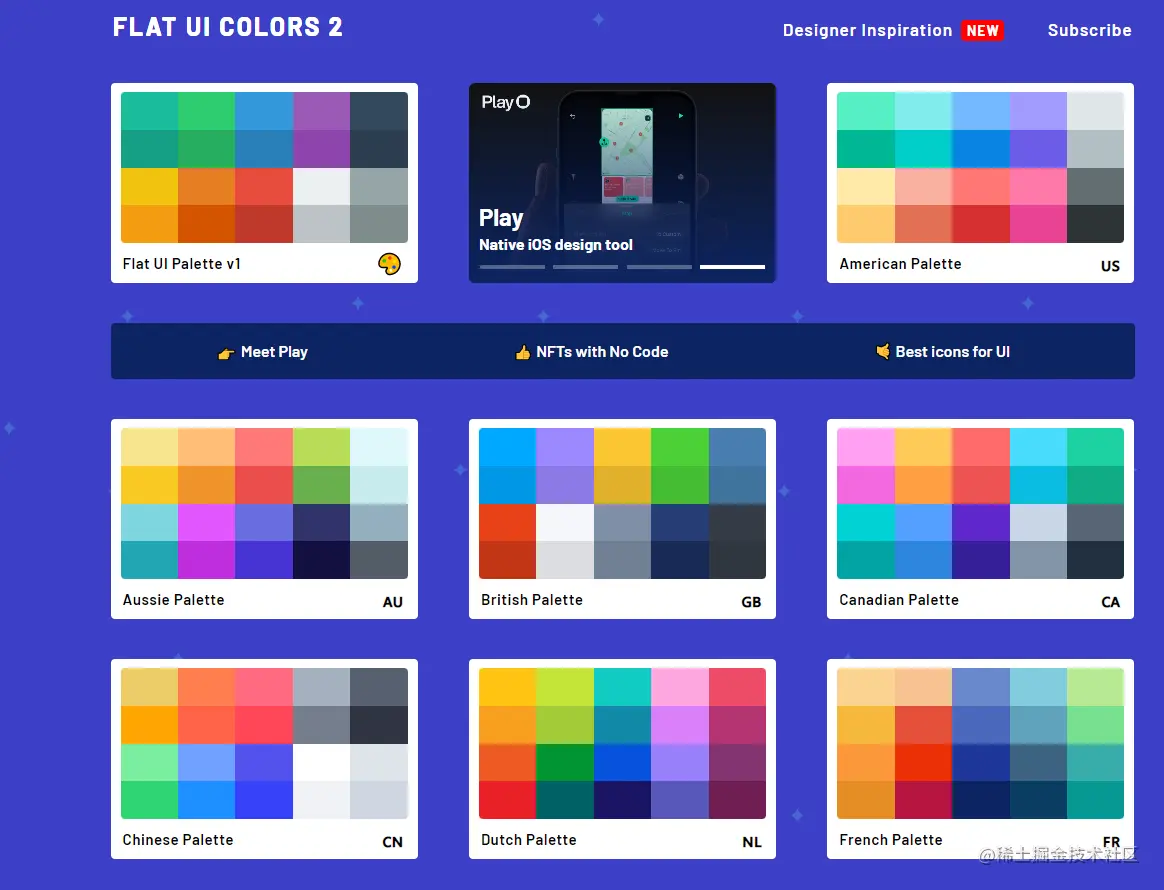Click the thumbs-up icon beside NFTs with No Code
Image resolution: width=1164 pixels, height=890 pixels.
[523, 352]
